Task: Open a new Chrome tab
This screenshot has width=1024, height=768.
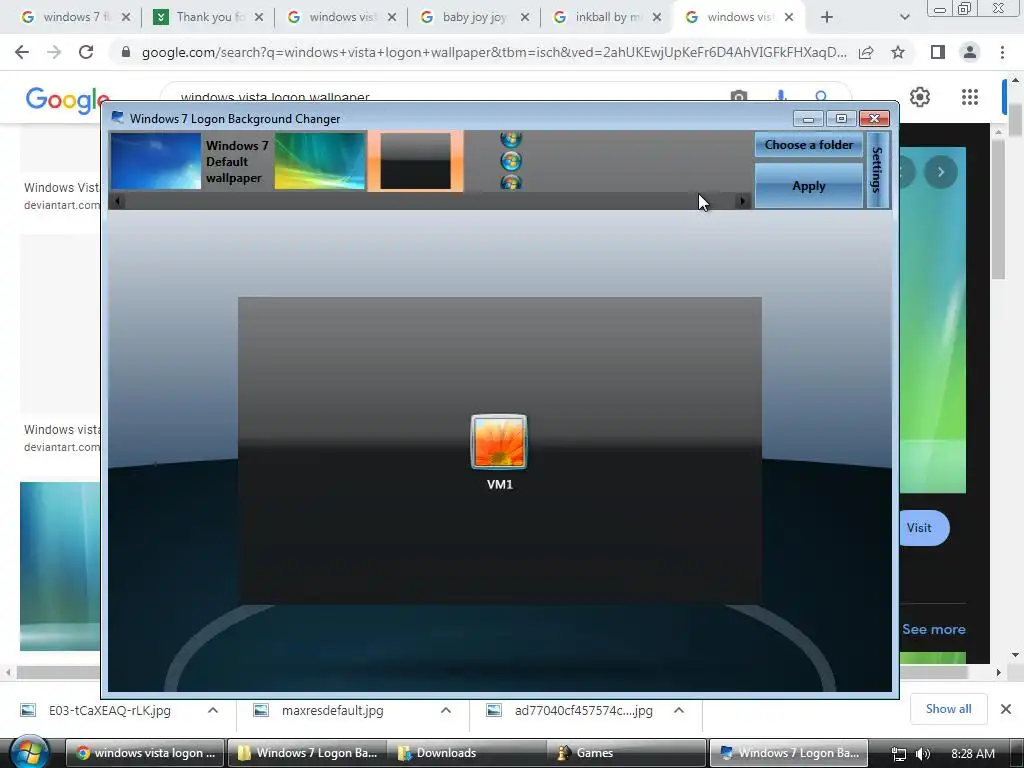Action: point(827,18)
